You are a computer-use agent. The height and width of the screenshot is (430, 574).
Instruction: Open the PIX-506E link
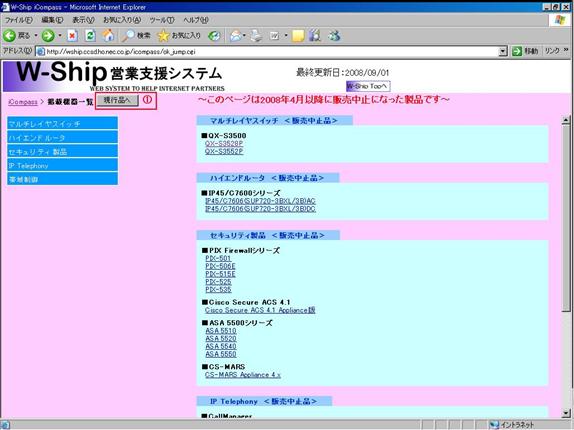click(x=220, y=266)
